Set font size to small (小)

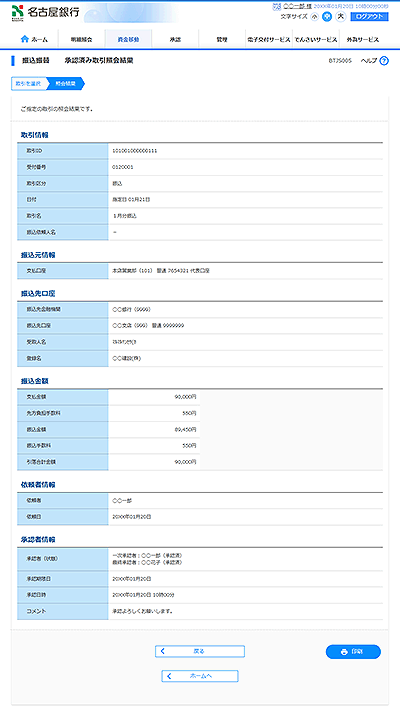(x=314, y=17)
